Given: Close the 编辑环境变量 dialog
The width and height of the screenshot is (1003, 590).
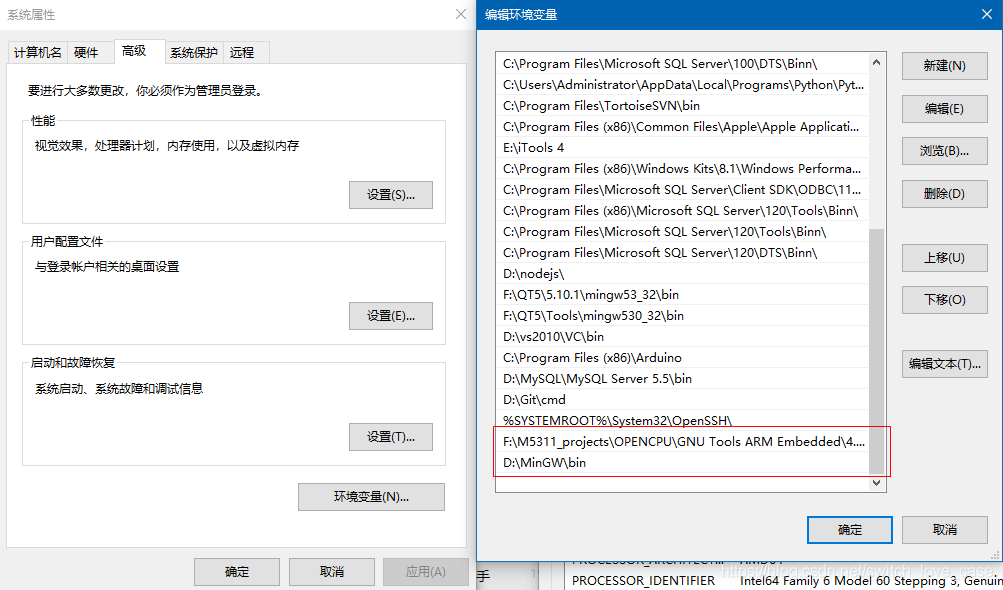Looking at the screenshot, I should (987, 14).
